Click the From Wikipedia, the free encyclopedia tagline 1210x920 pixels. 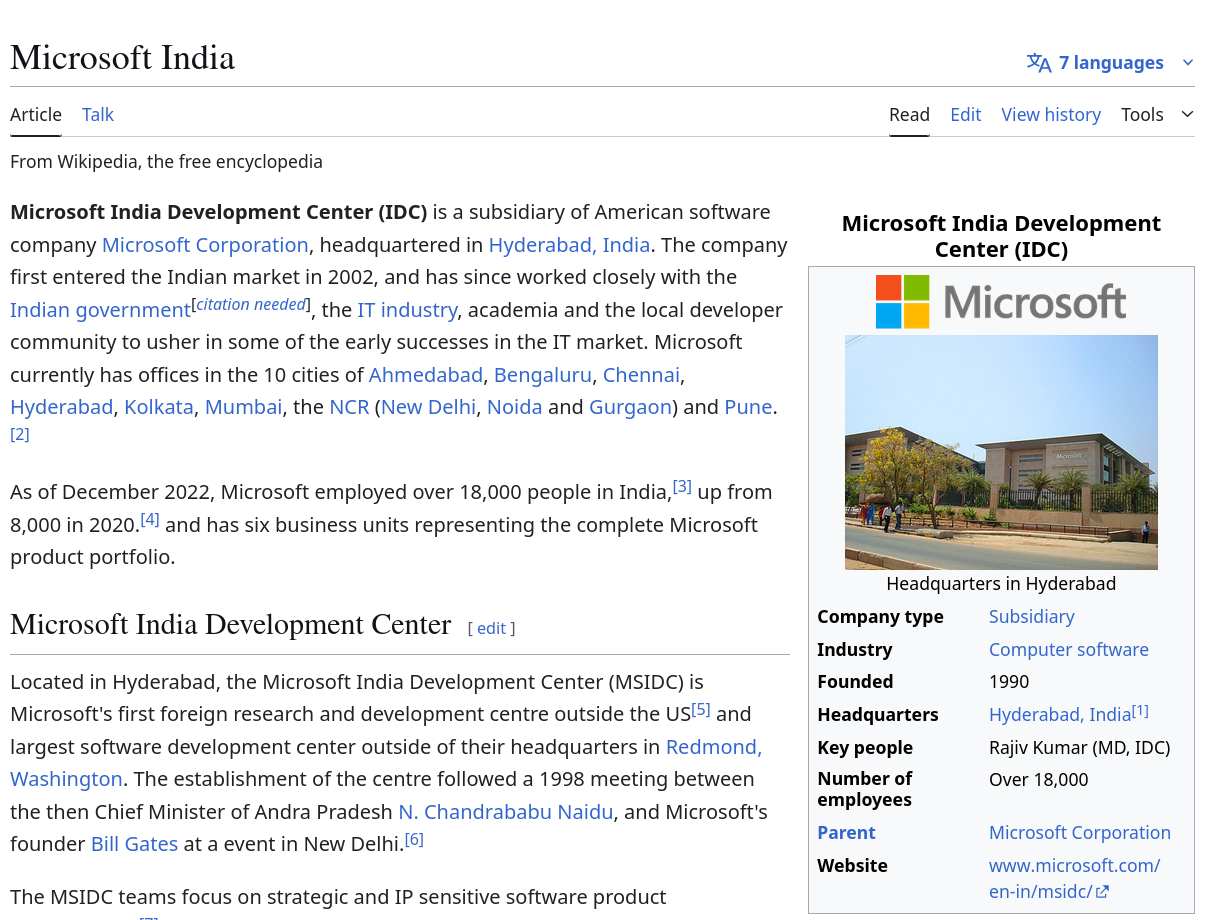(x=166, y=161)
